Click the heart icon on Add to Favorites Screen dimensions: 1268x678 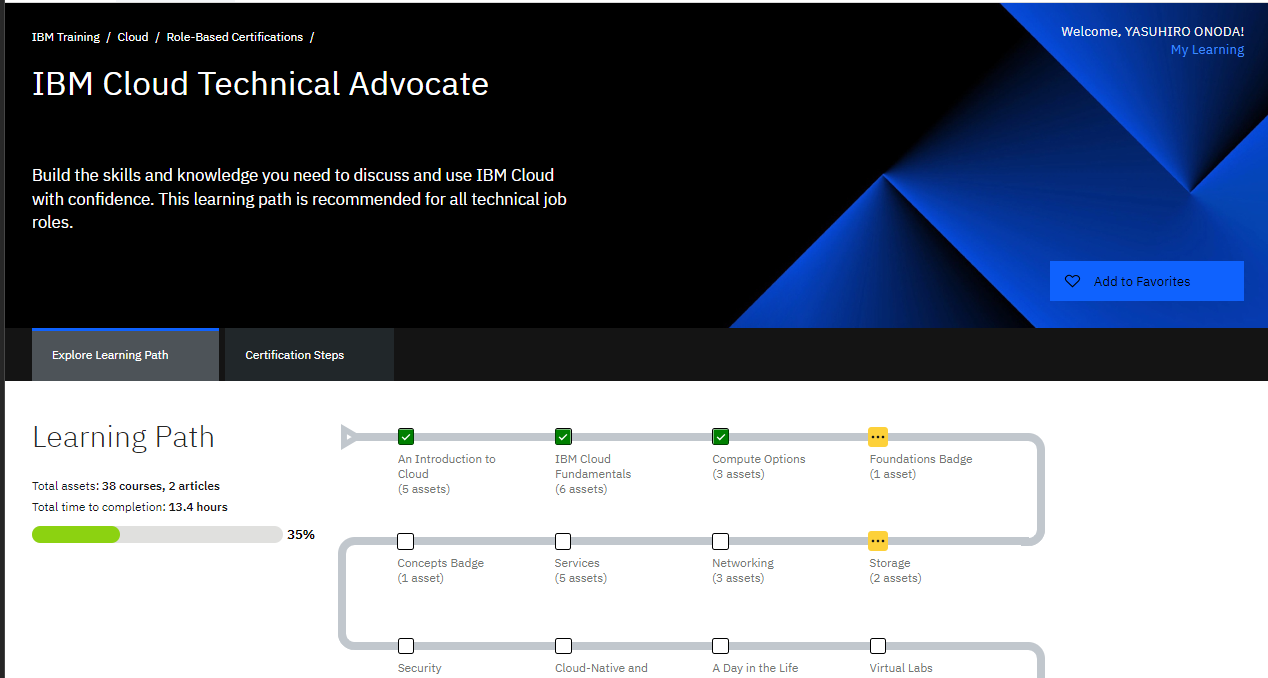click(1072, 281)
